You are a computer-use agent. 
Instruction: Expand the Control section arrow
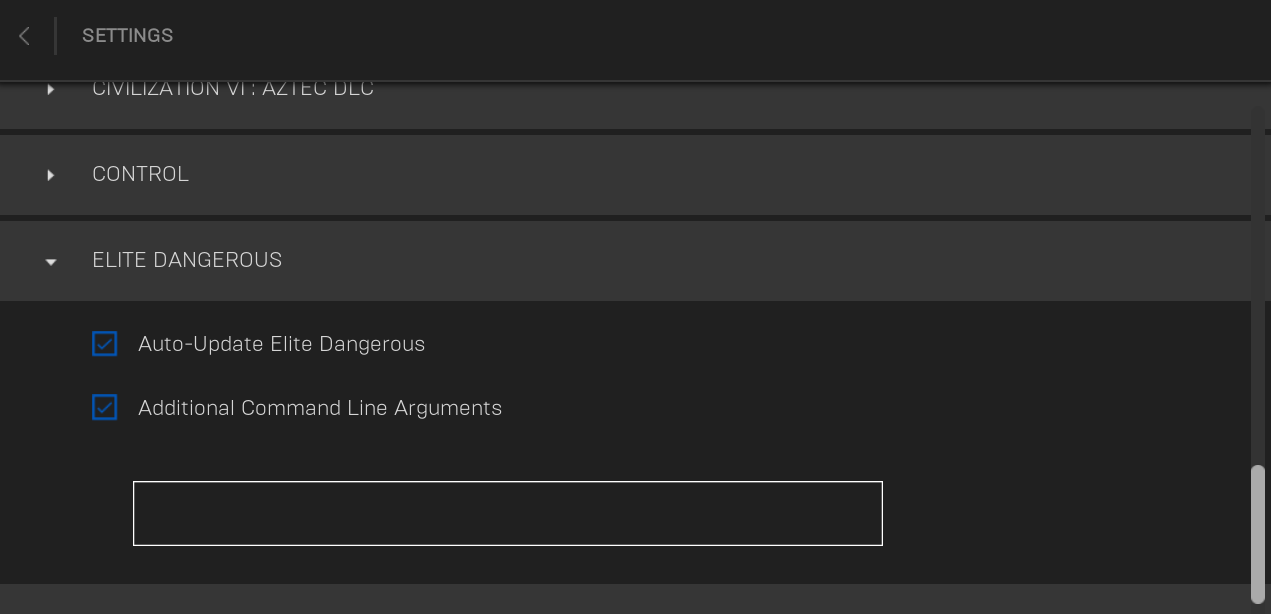pyautogui.click(x=50, y=175)
